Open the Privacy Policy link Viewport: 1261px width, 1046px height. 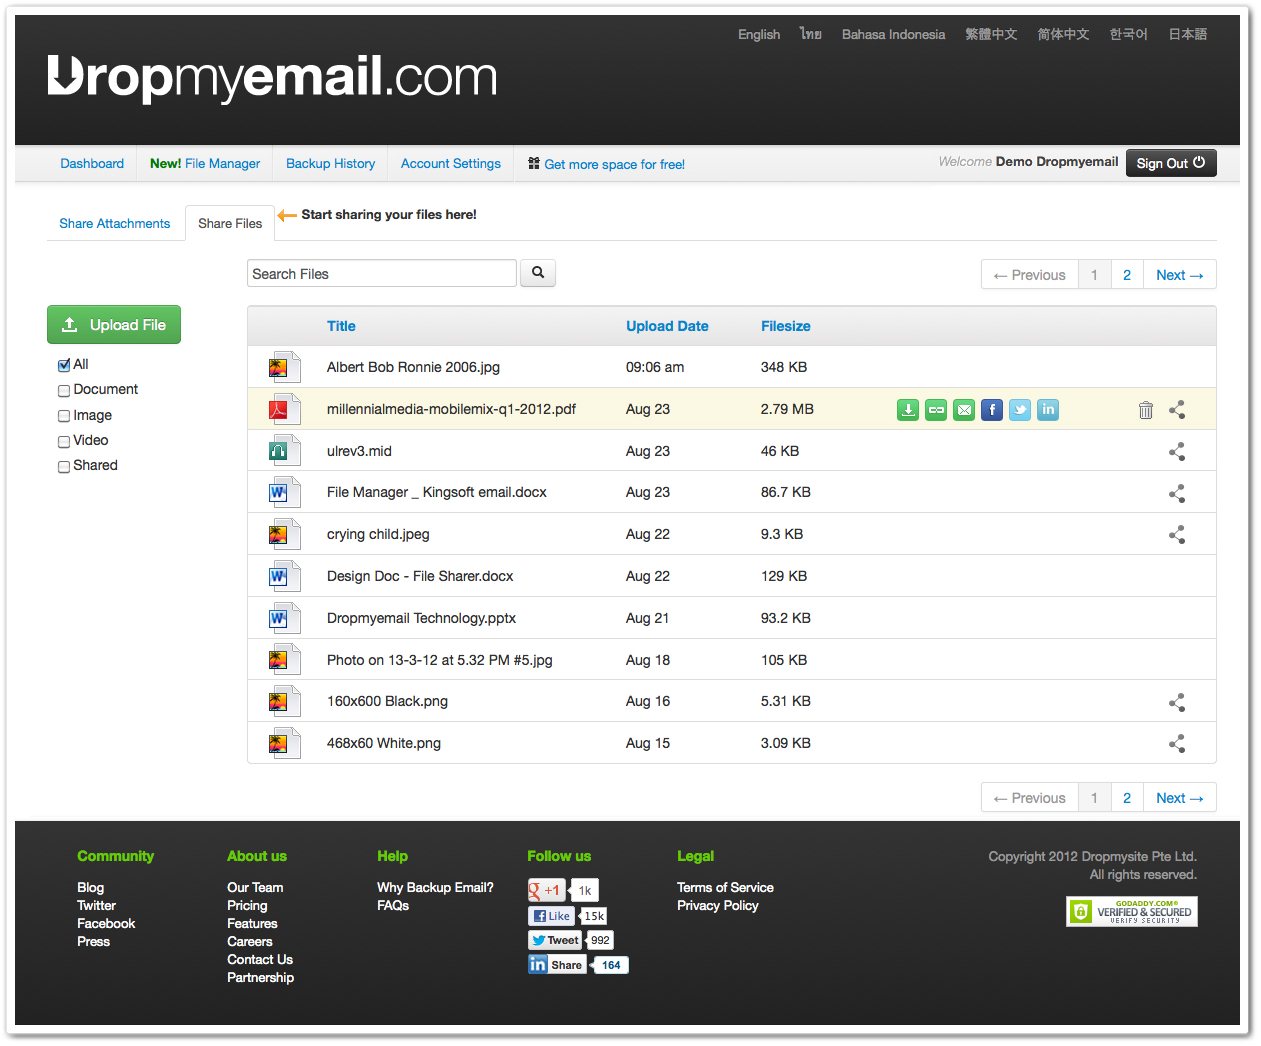[x=718, y=905]
